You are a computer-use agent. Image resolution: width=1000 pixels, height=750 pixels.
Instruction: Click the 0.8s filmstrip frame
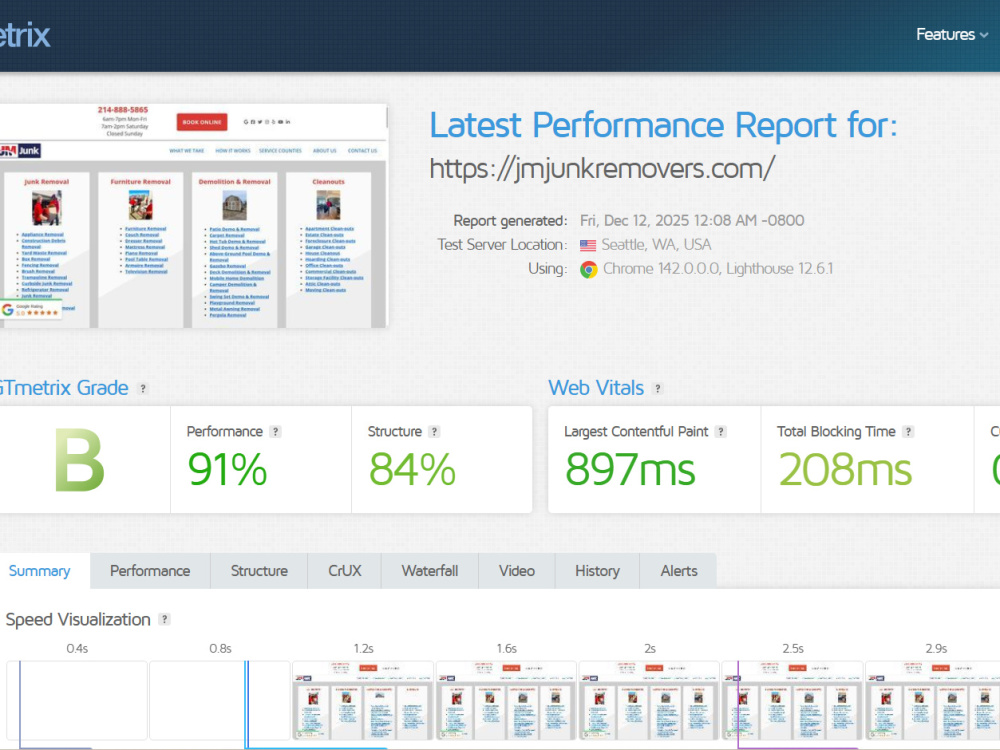click(x=220, y=700)
